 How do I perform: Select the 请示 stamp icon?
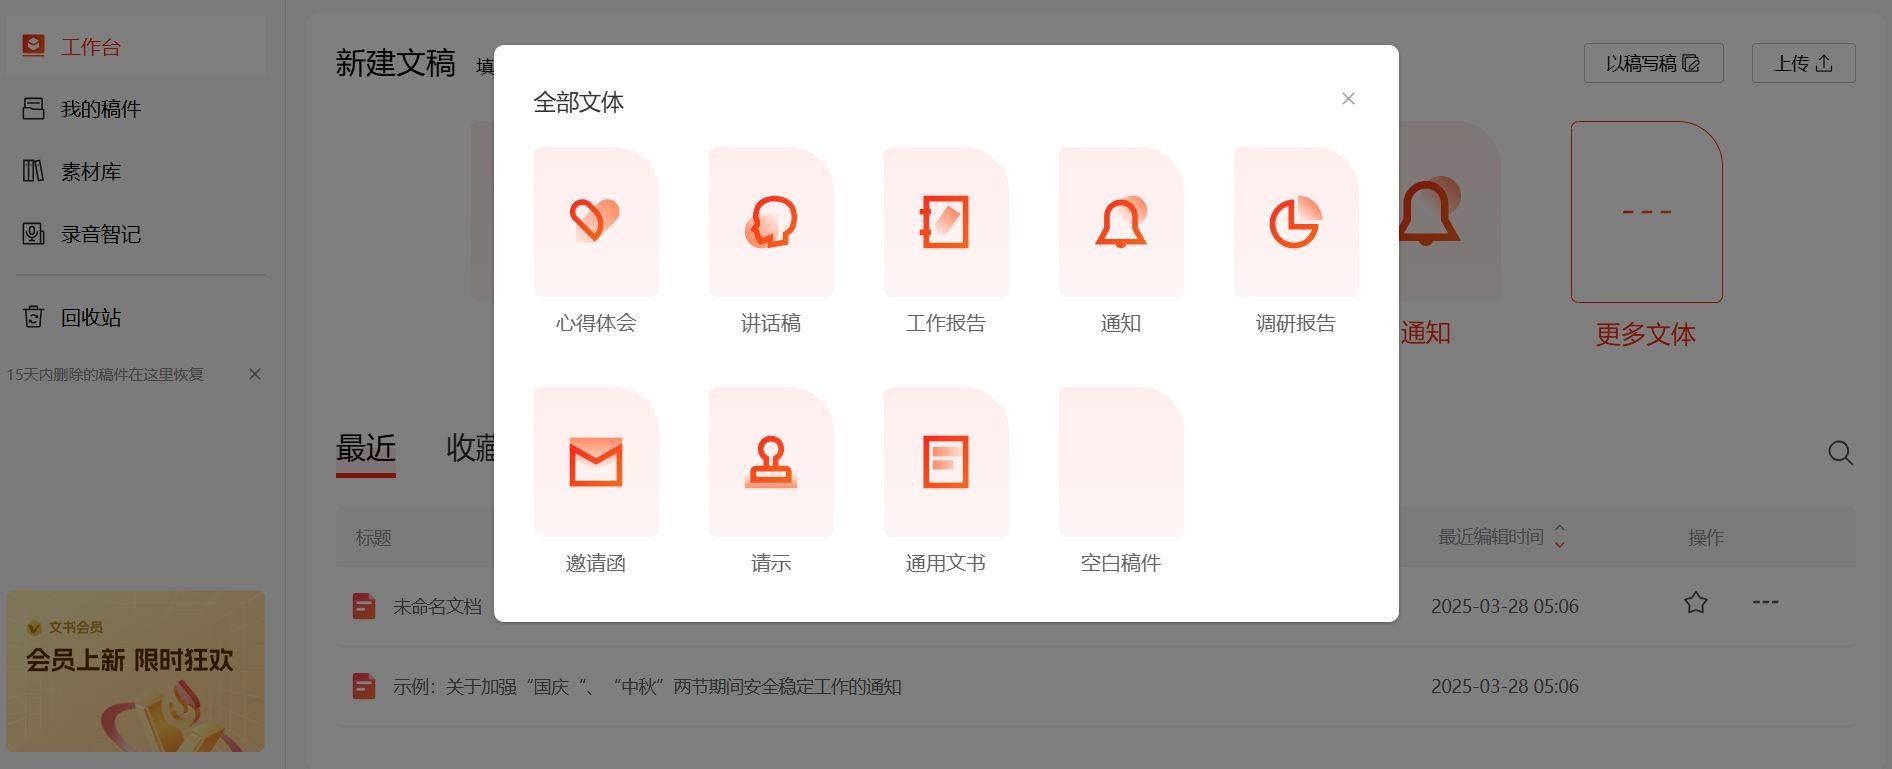point(771,462)
